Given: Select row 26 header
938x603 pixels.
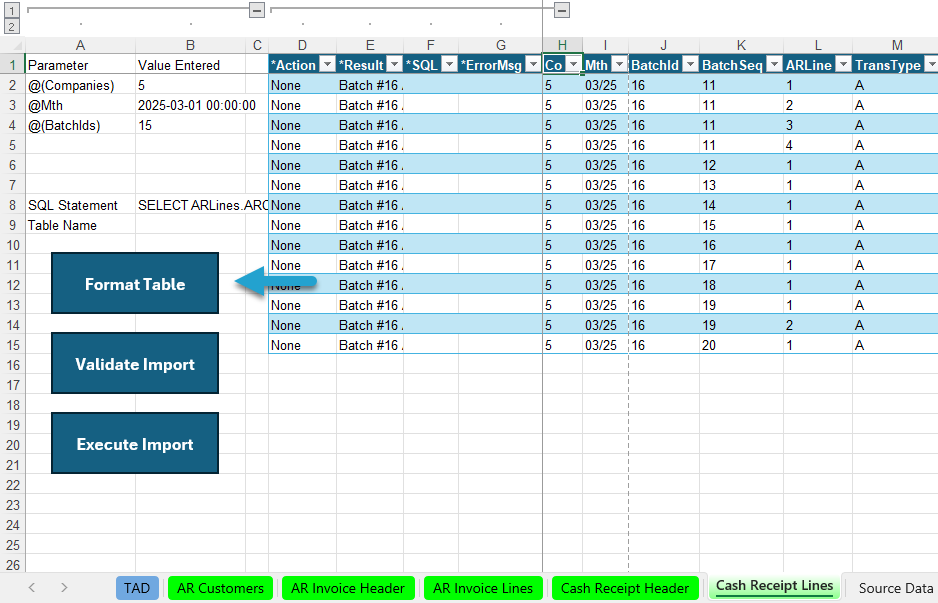Looking at the screenshot, I should tap(13, 565).
